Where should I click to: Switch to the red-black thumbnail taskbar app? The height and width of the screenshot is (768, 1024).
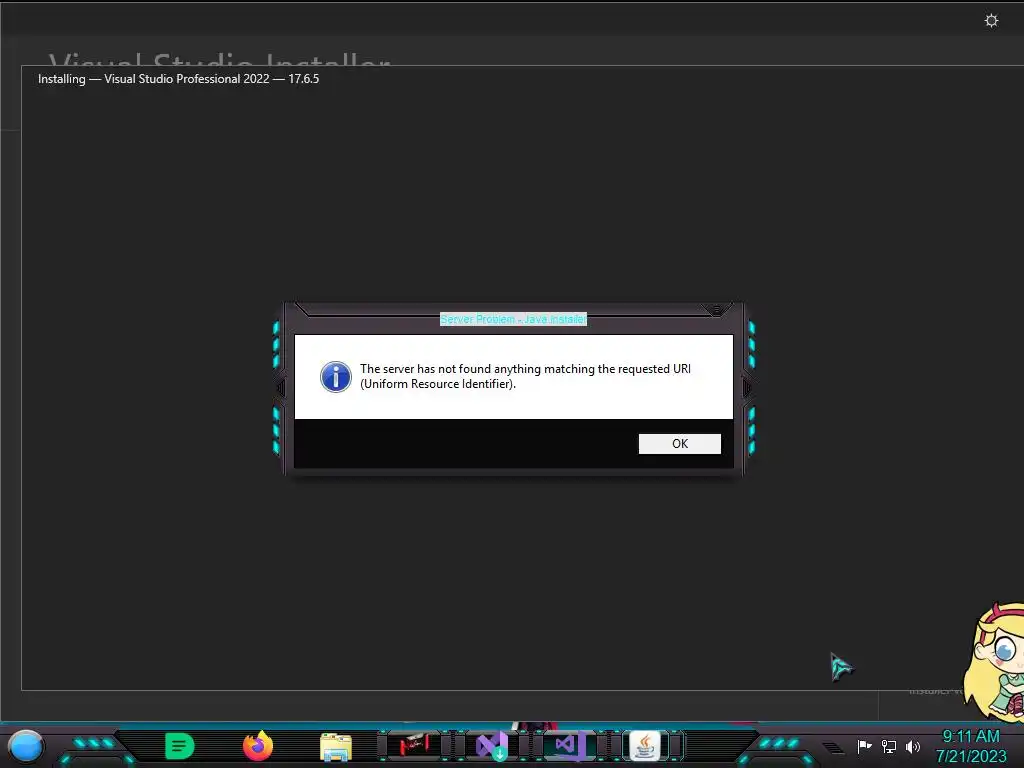pos(414,745)
